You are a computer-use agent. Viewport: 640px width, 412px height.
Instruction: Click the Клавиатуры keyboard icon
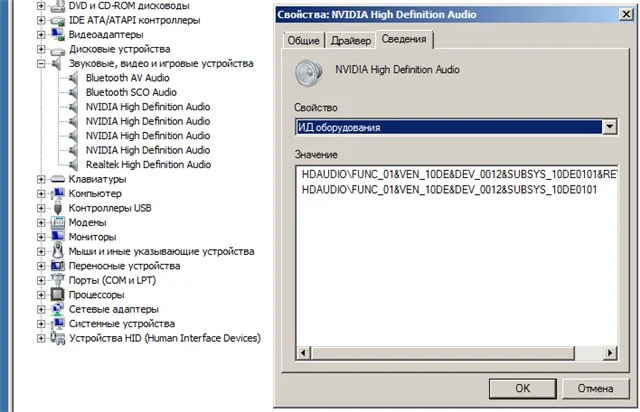point(58,179)
